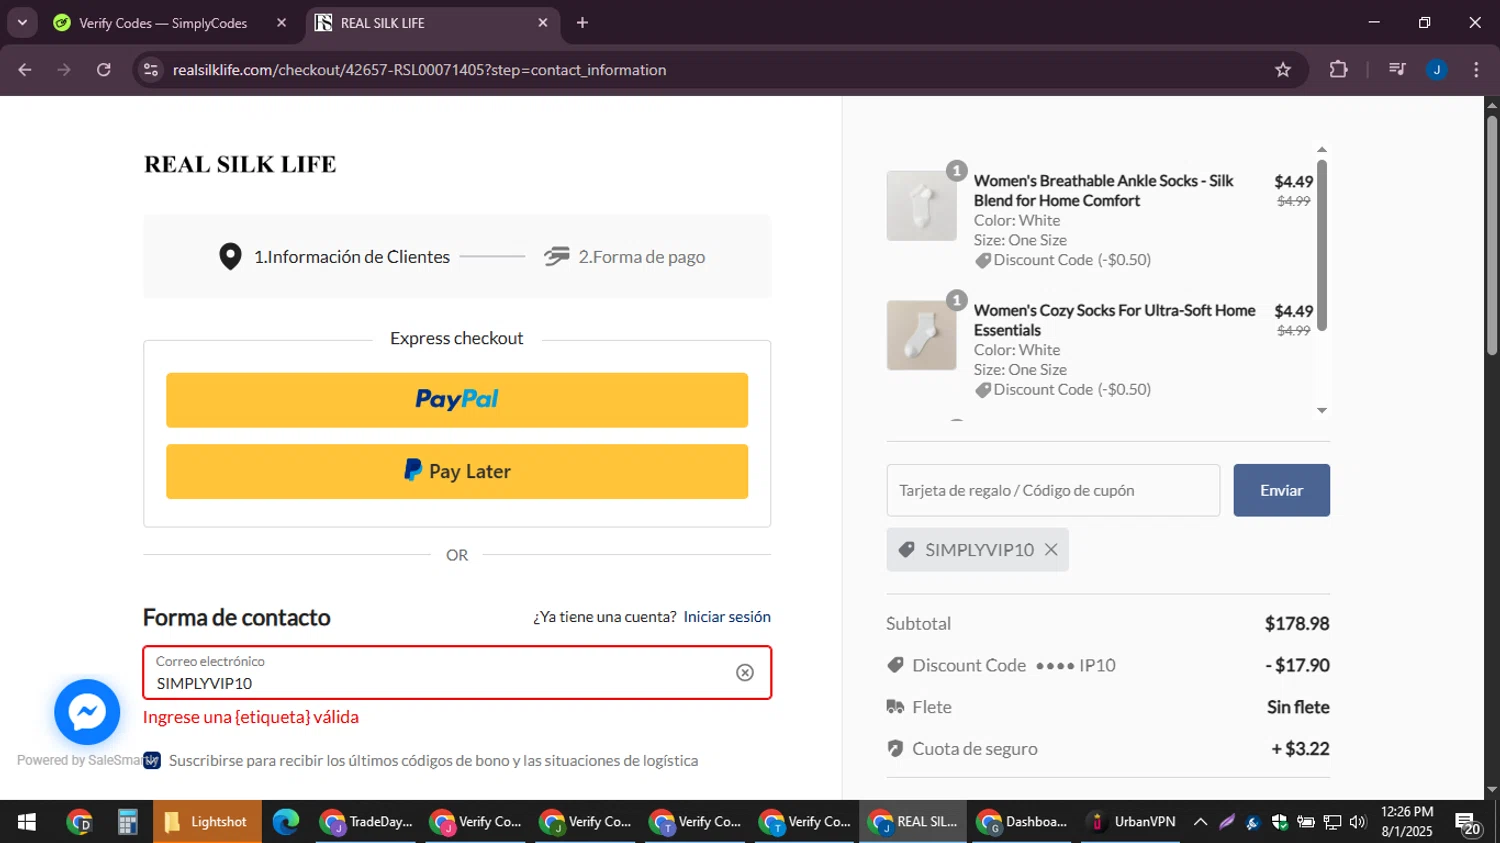The height and width of the screenshot is (843, 1500).
Task: Click the discount amount -$17.90
Action: pos(1297,665)
